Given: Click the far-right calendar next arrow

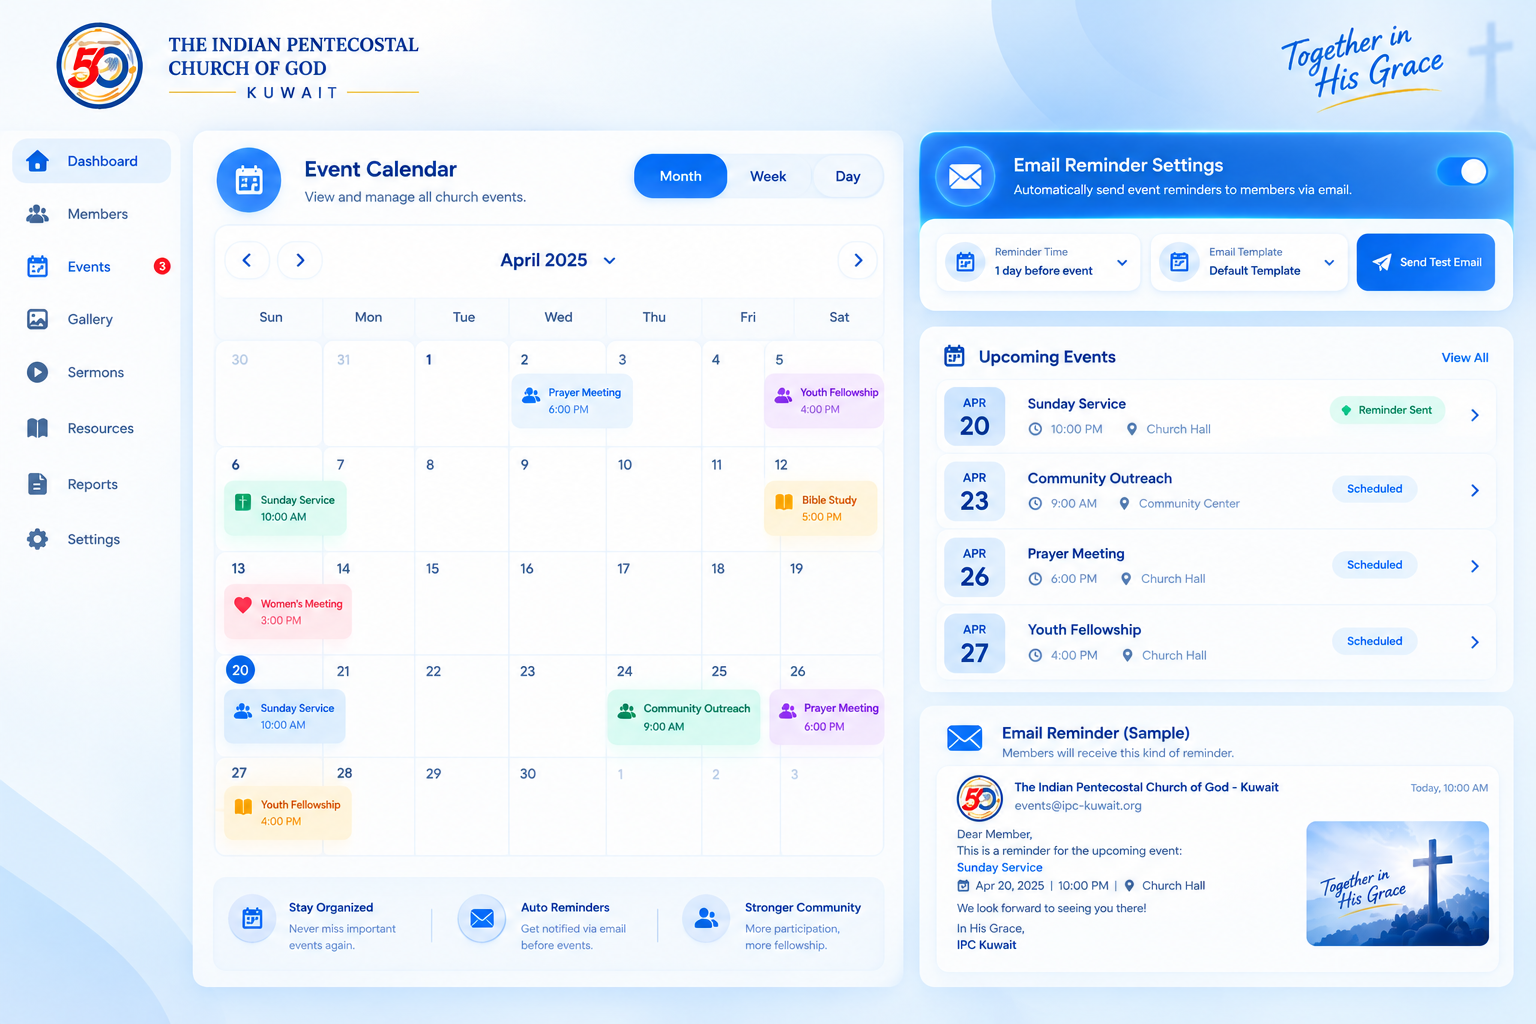Looking at the screenshot, I should 858,260.
